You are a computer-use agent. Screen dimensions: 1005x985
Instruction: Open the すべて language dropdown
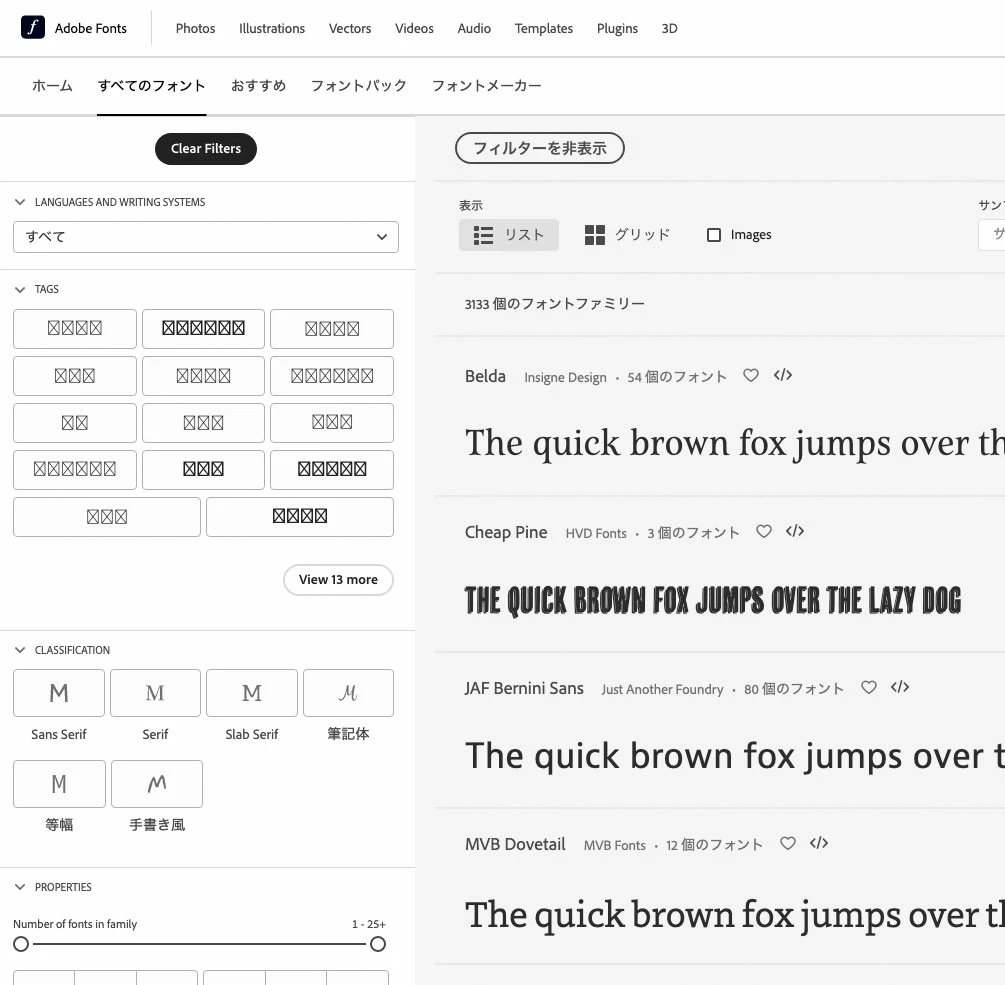tap(206, 237)
